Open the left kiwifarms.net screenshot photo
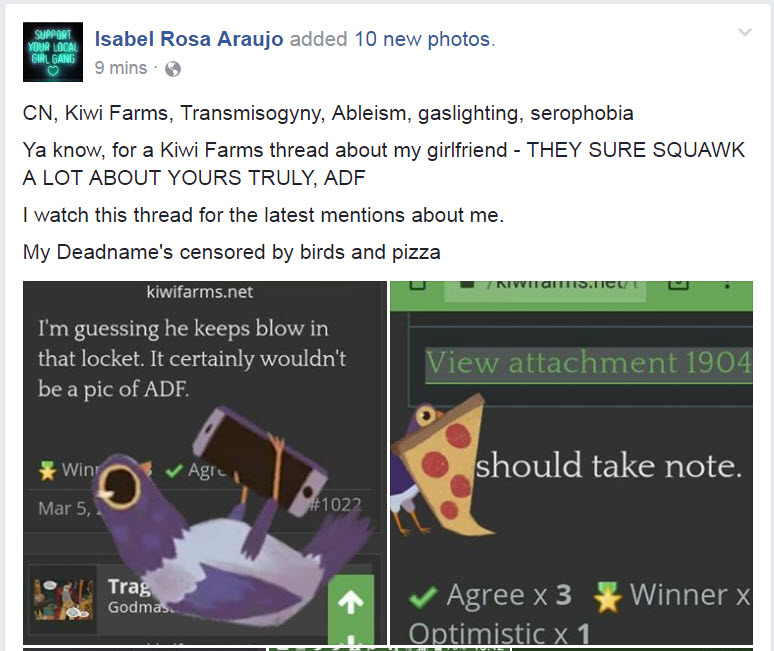 coord(205,462)
